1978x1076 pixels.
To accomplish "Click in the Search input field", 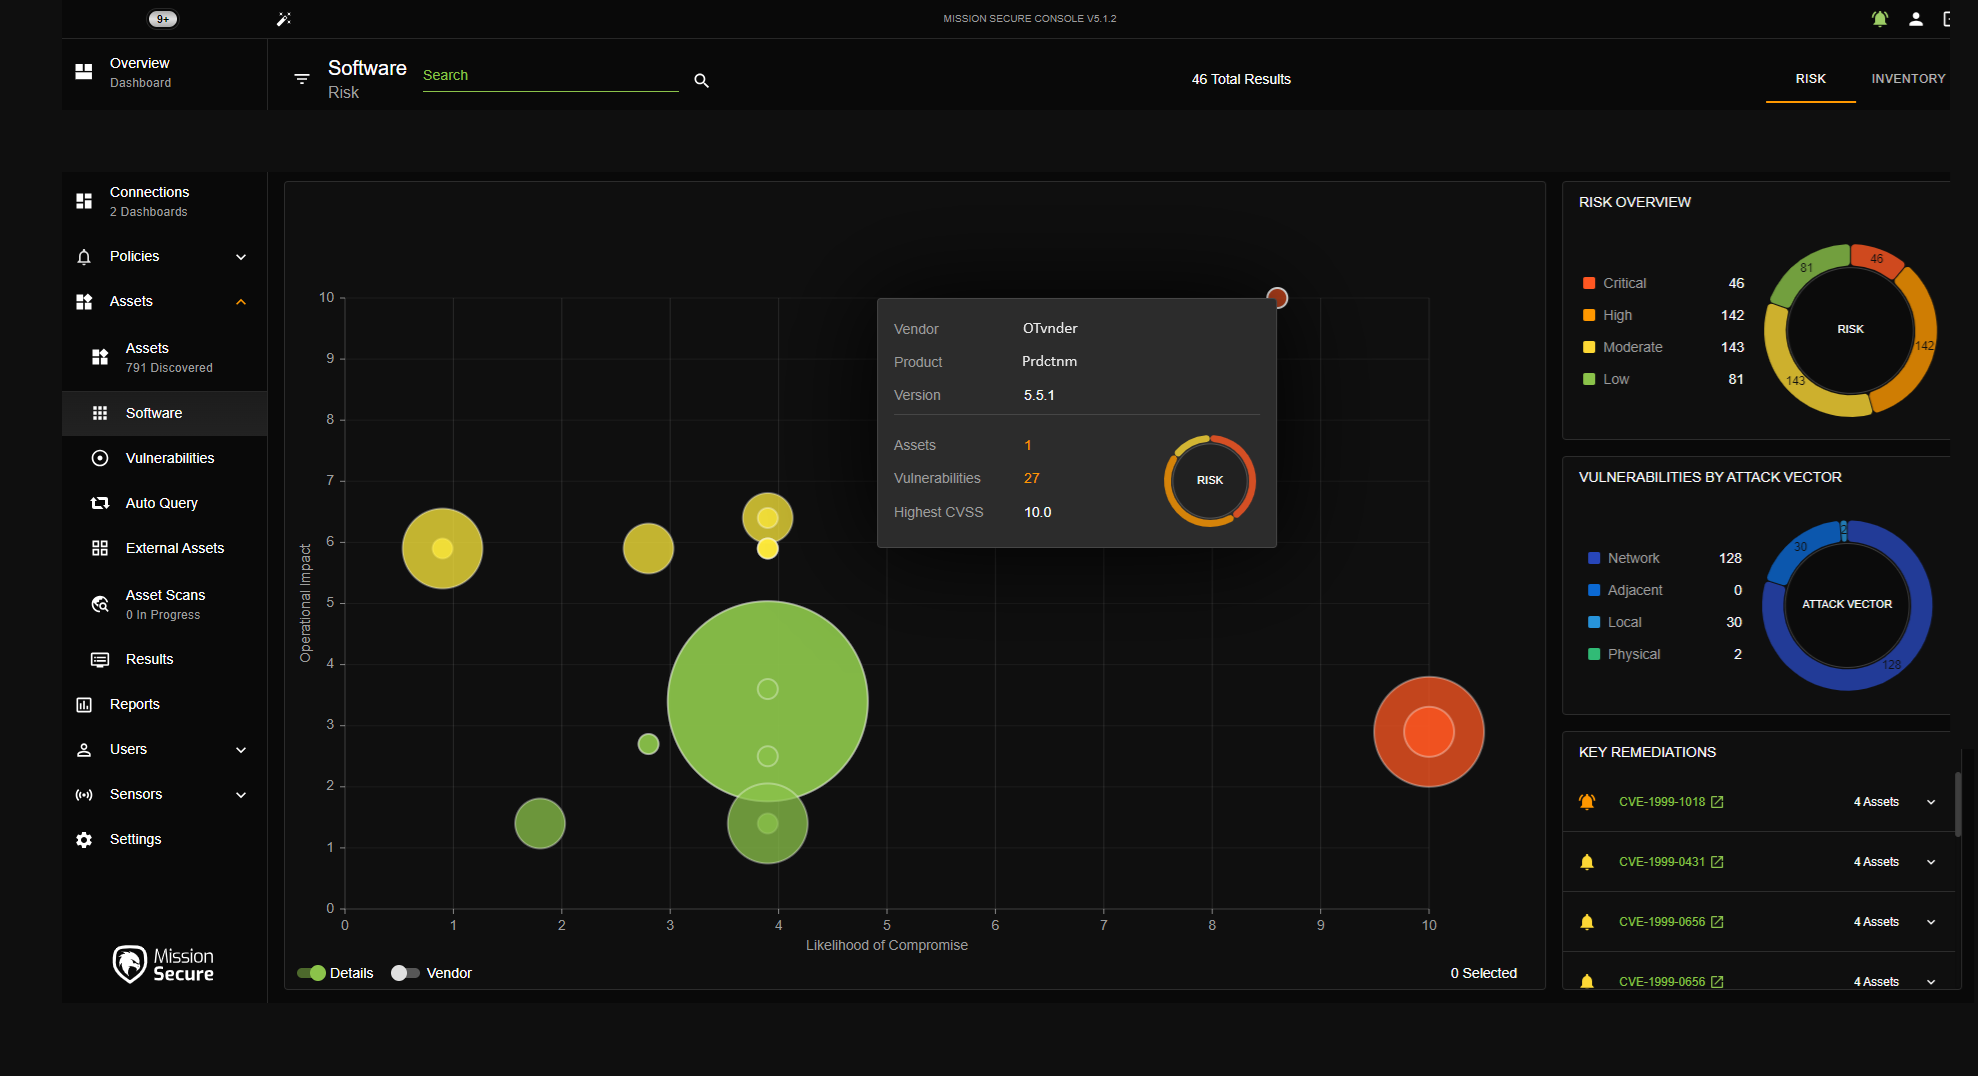I will (550, 76).
